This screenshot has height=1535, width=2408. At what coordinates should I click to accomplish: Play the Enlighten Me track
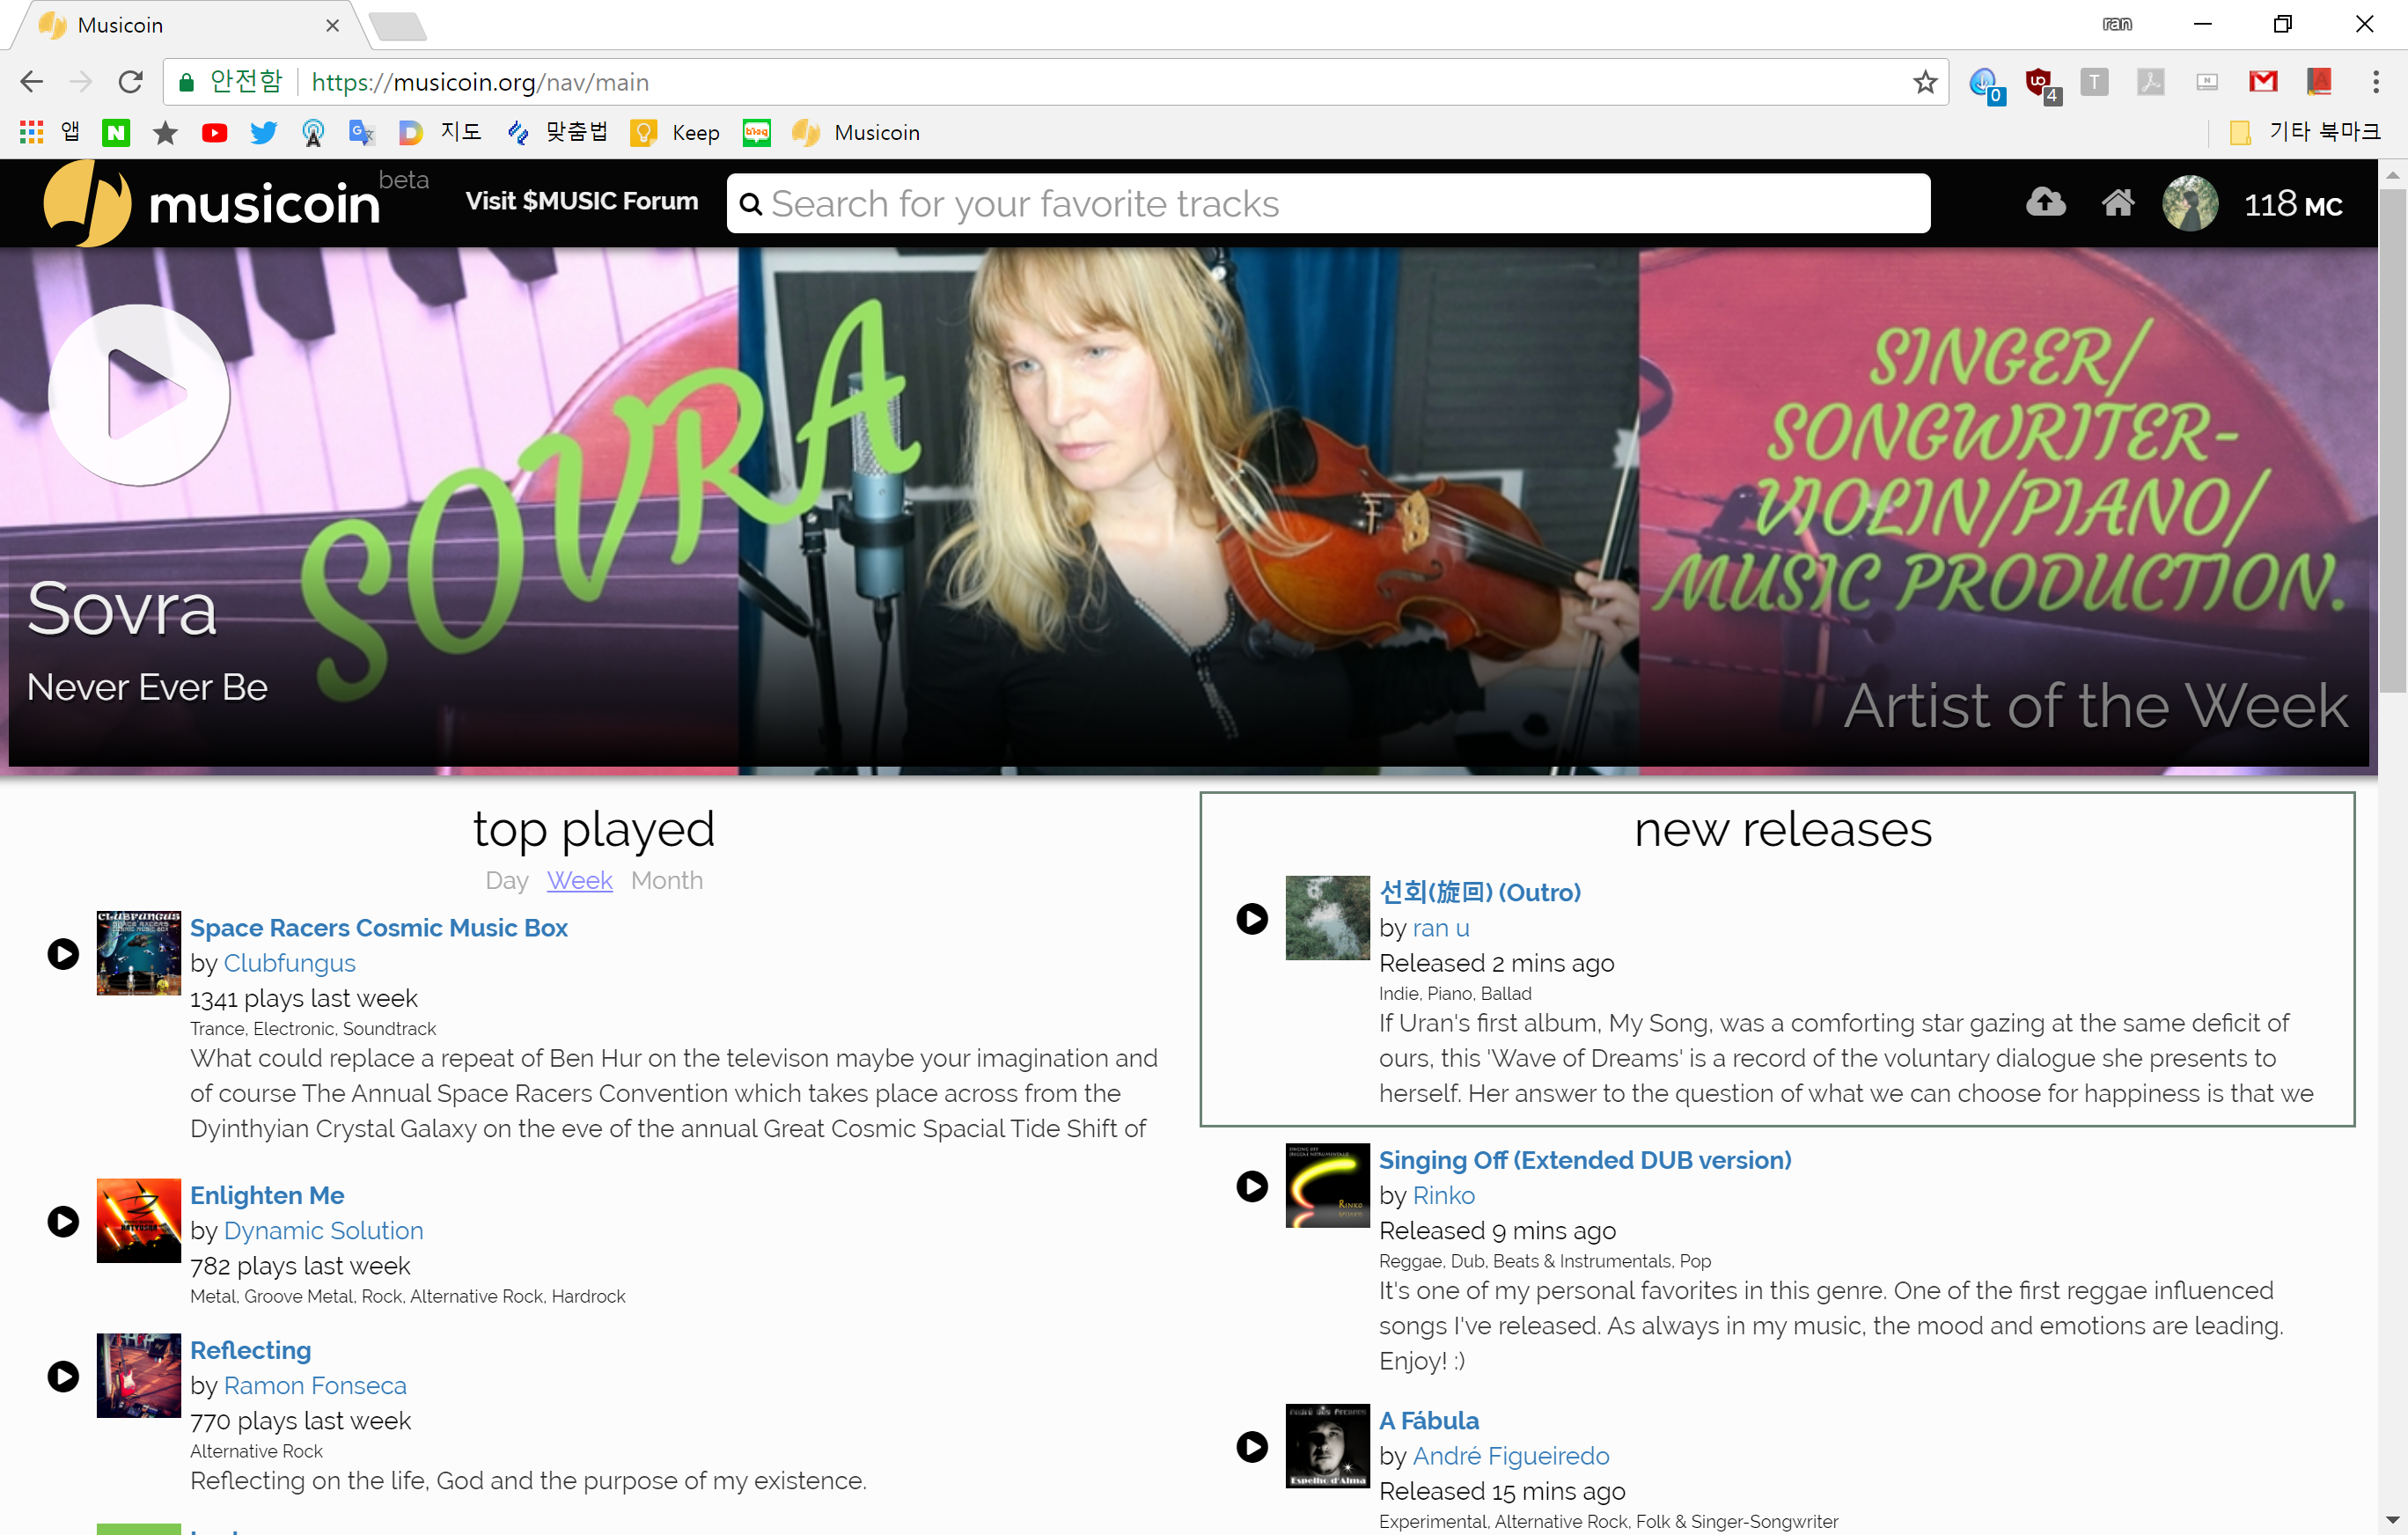click(x=63, y=1221)
